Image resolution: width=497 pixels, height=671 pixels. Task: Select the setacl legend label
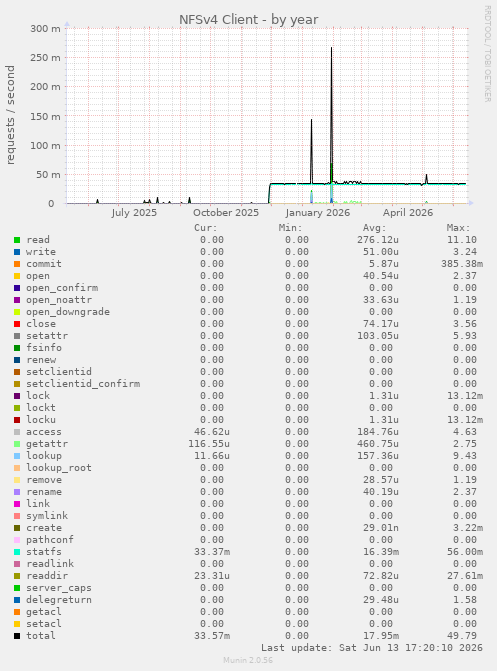44,624
